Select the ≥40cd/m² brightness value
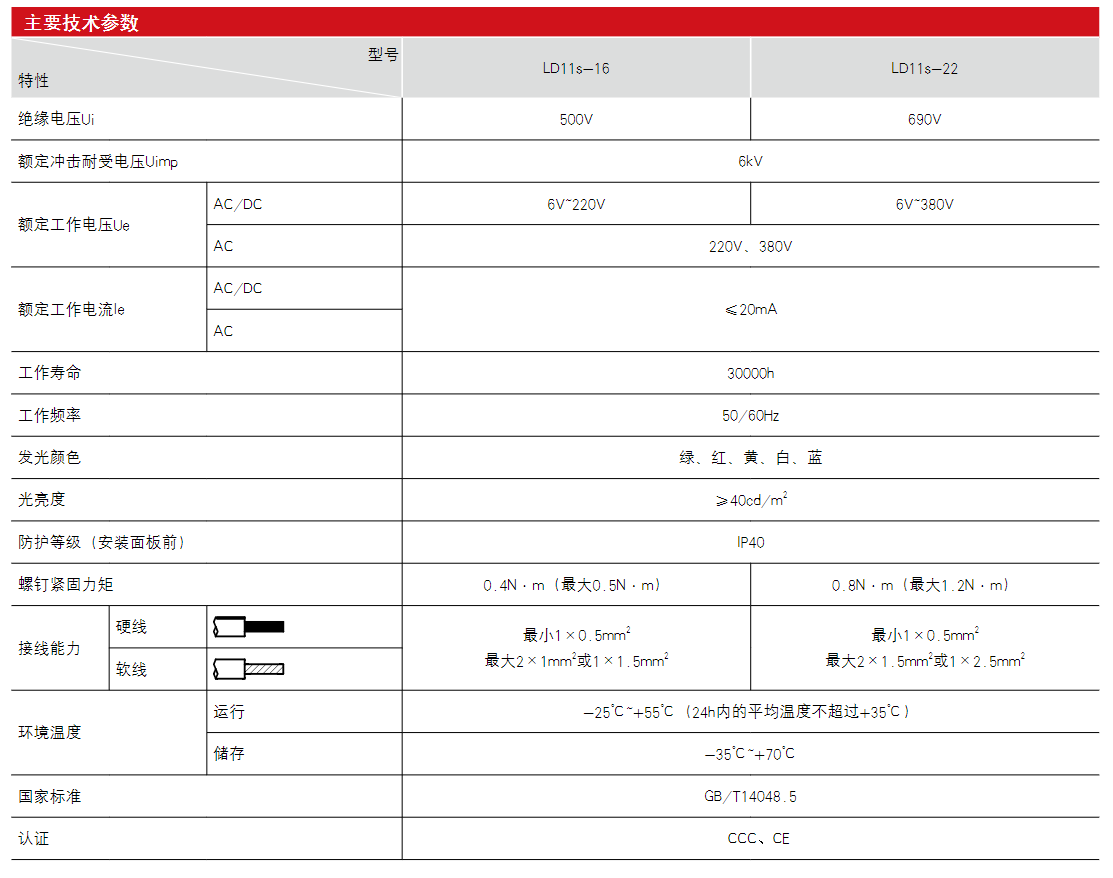 [750, 500]
